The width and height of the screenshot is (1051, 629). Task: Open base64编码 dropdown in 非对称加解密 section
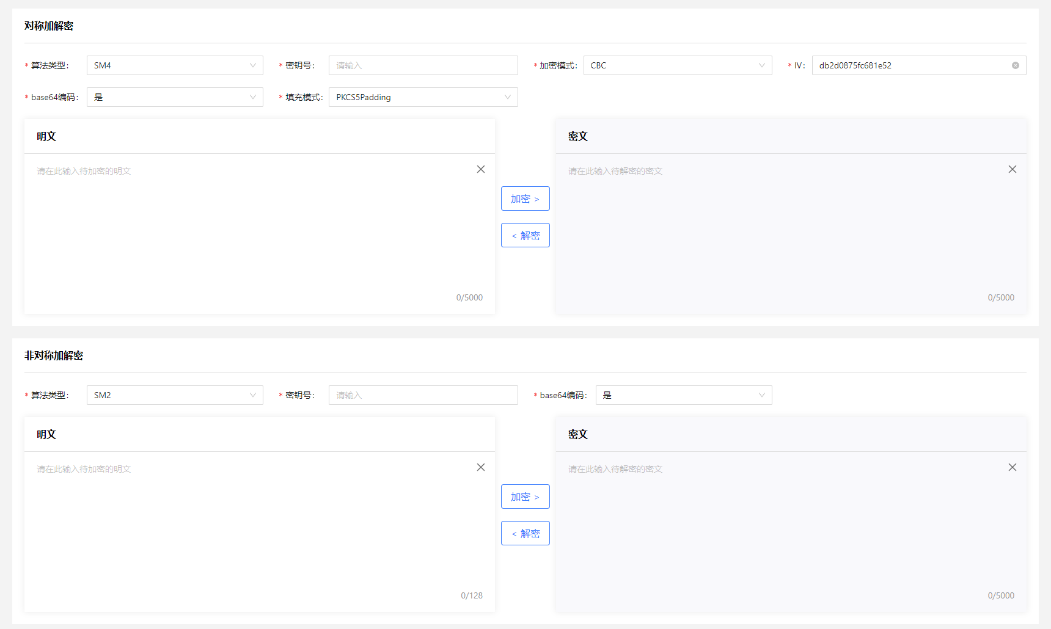coord(684,396)
